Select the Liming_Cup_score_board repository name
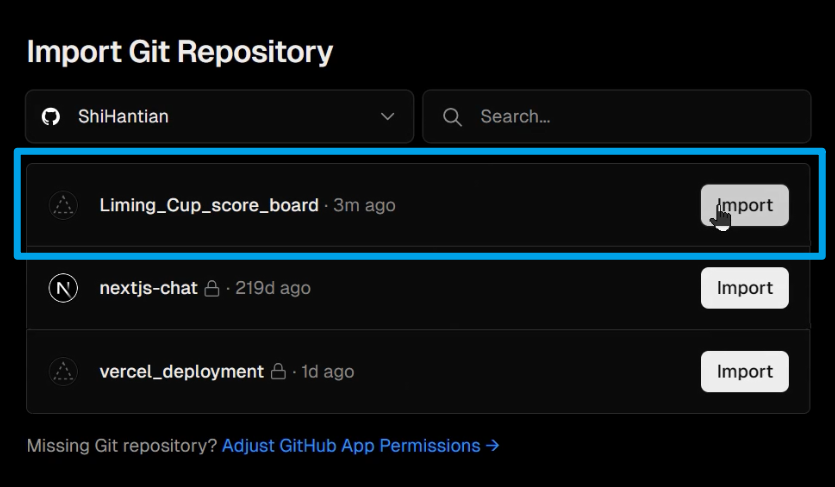This screenshot has height=487, width=835. coord(208,205)
